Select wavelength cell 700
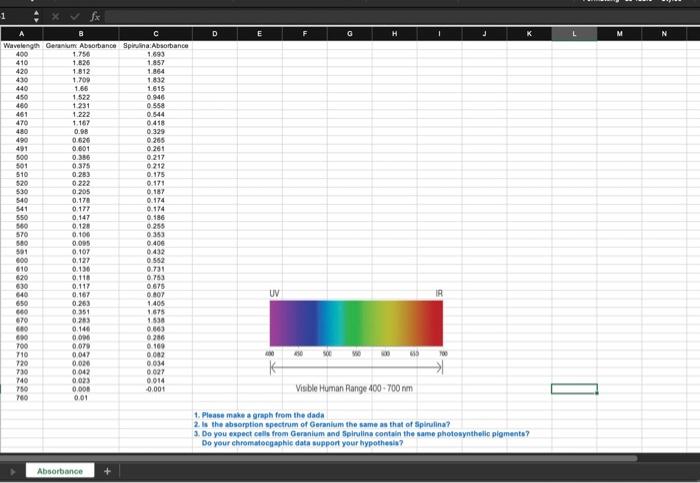The image size is (700, 483). [x=21, y=346]
